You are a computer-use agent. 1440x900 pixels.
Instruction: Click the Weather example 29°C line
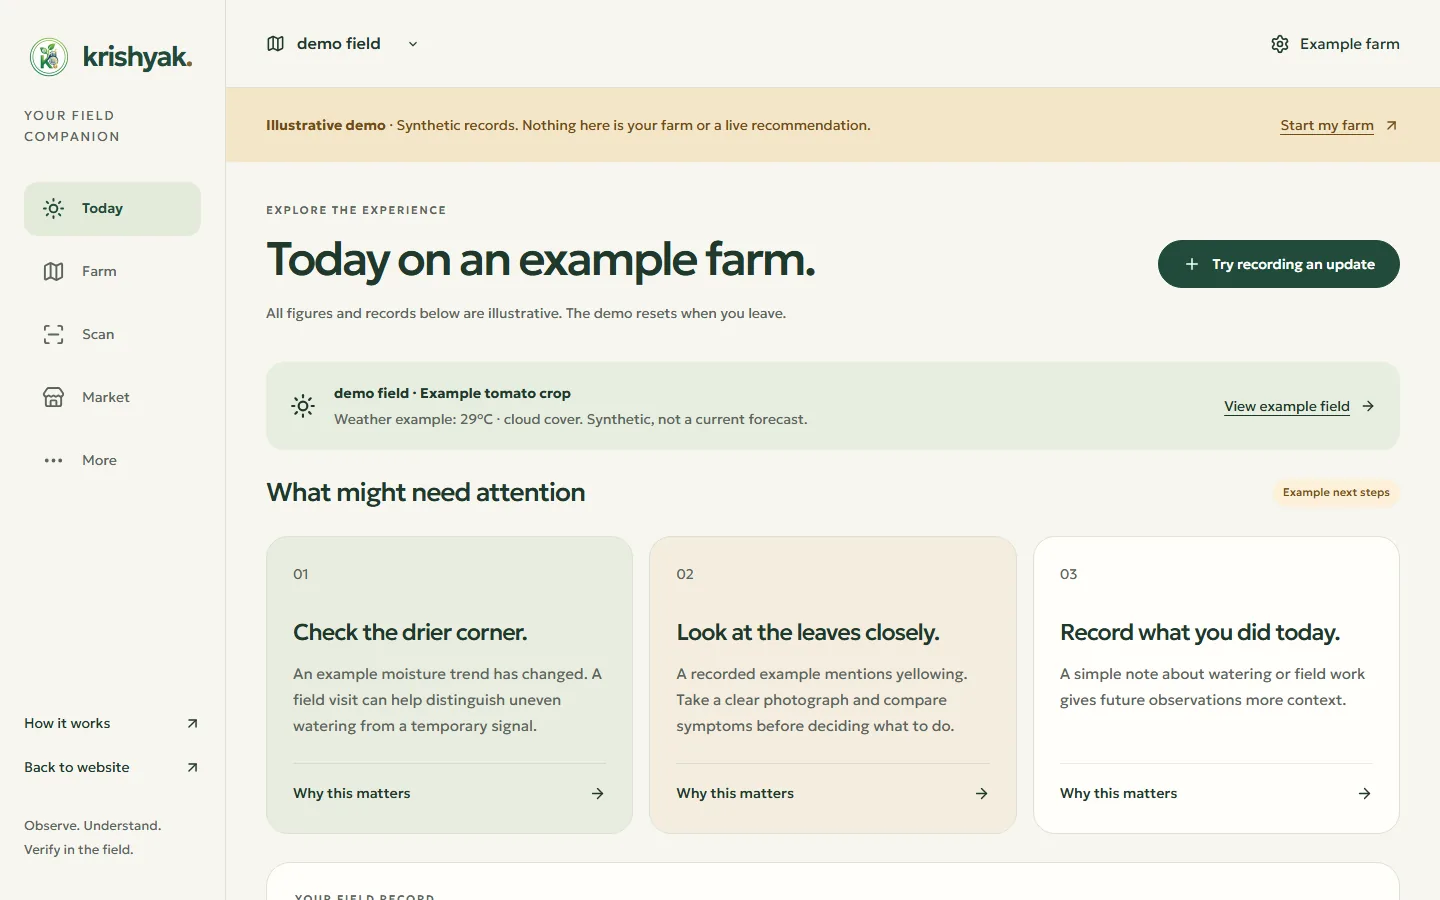click(x=570, y=419)
